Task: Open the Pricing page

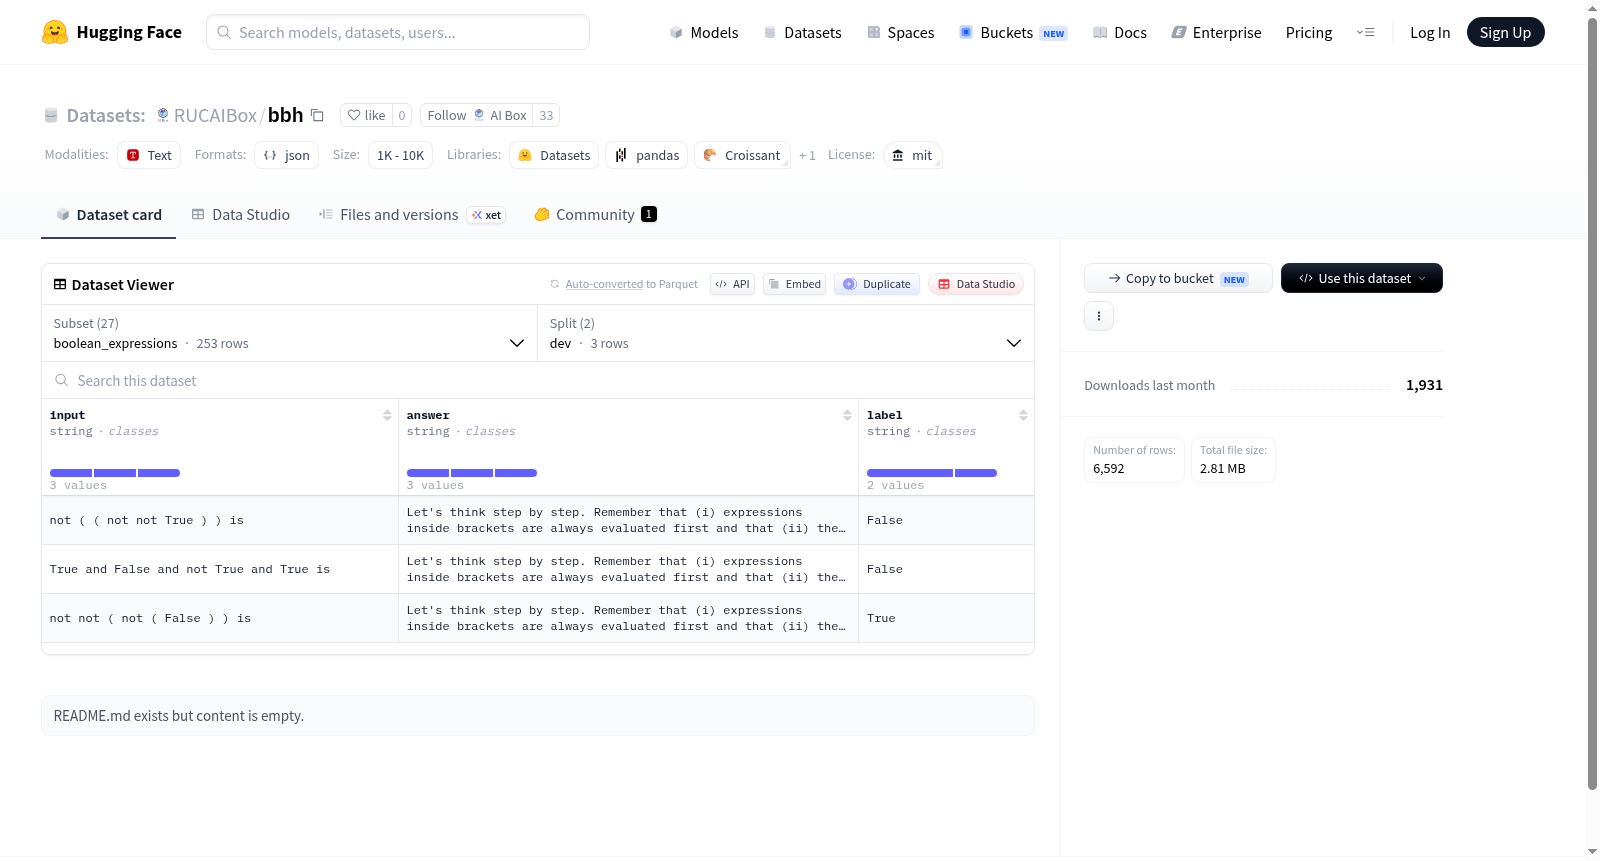Action: pyautogui.click(x=1309, y=32)
